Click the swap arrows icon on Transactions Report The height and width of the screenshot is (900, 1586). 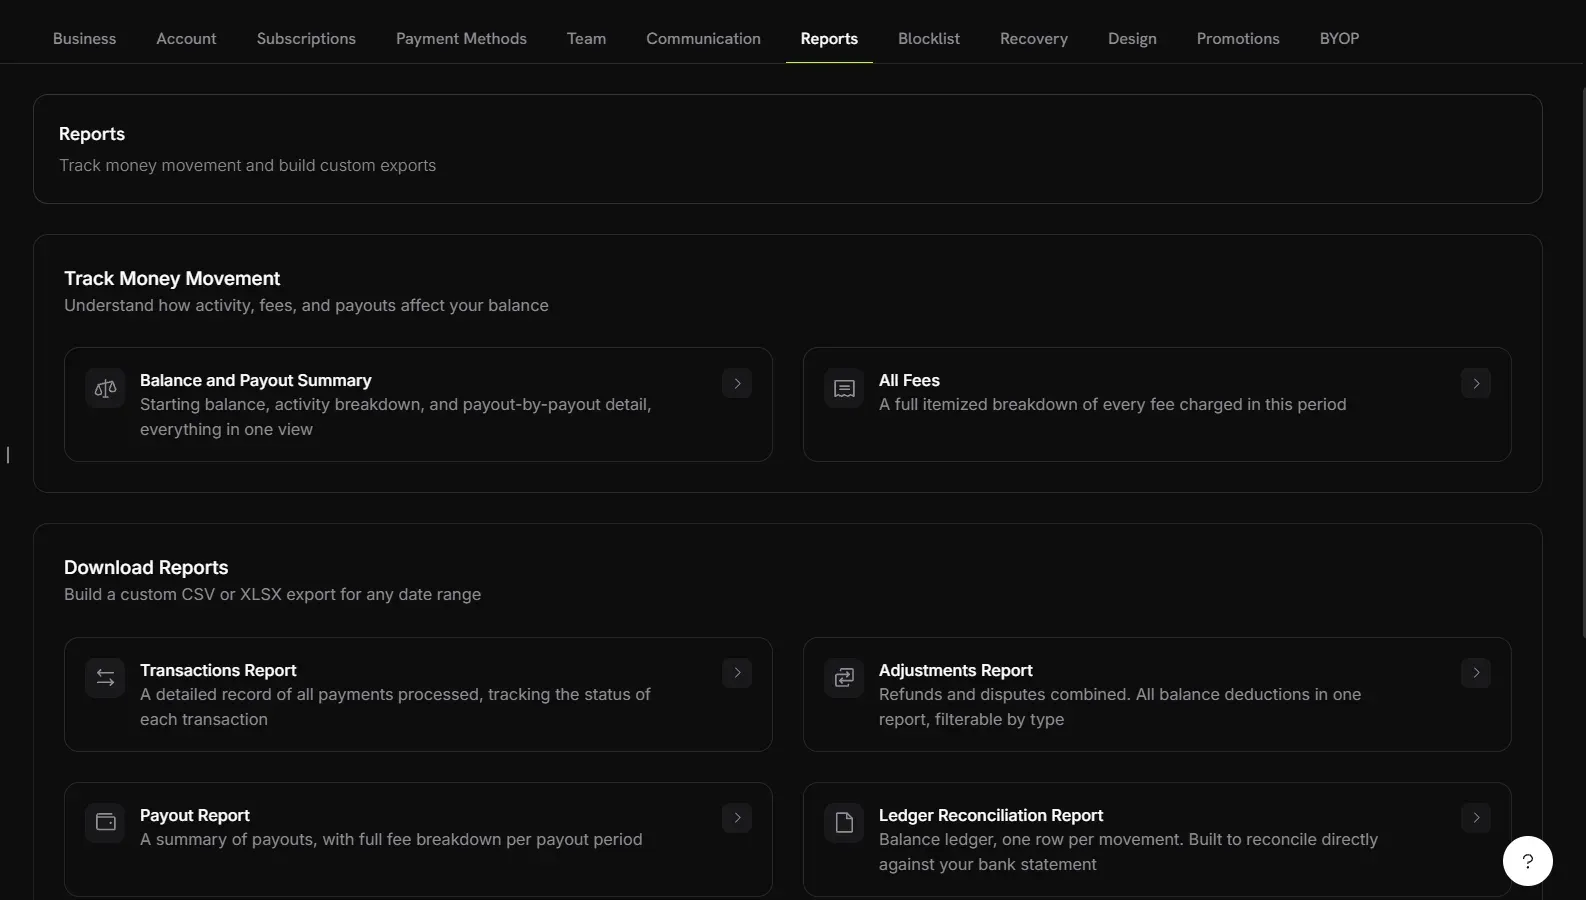coord(105,678)
